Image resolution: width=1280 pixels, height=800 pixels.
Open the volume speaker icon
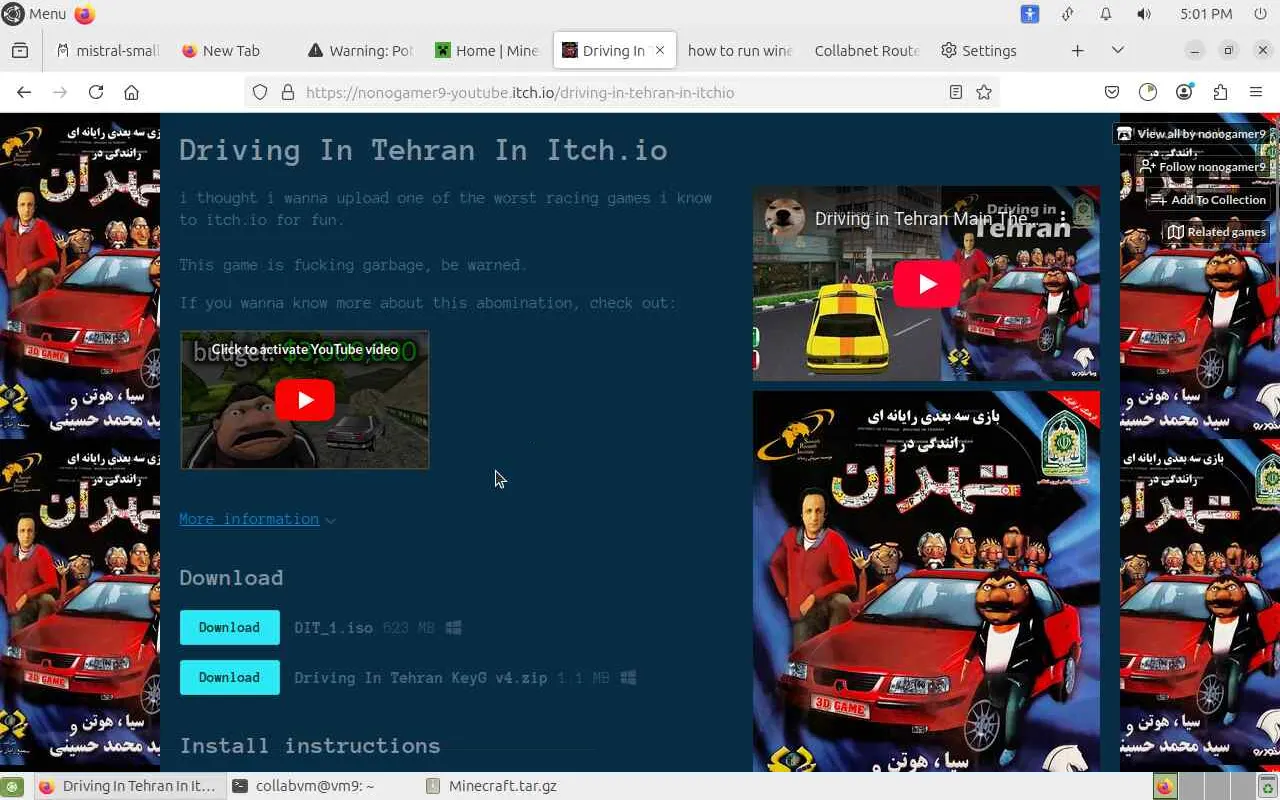[1144, 14]
